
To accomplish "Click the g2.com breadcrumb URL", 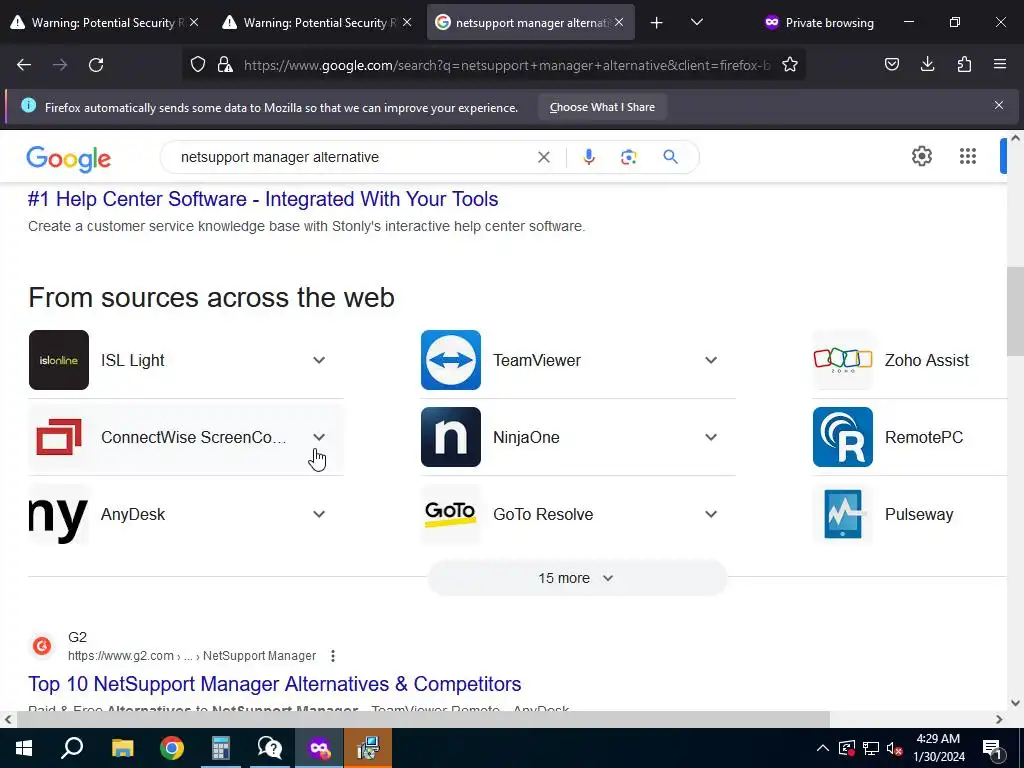I will click(192, 656).
